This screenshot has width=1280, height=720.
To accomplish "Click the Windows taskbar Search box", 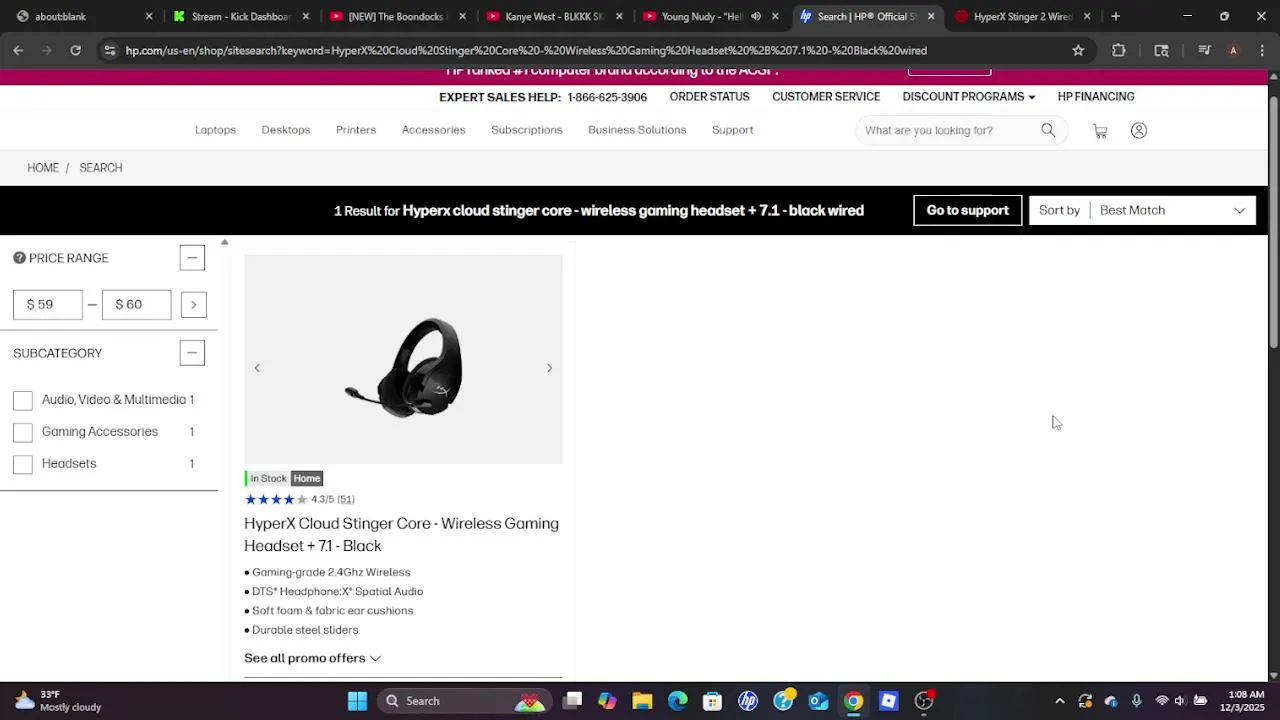I will coord(464,701).
